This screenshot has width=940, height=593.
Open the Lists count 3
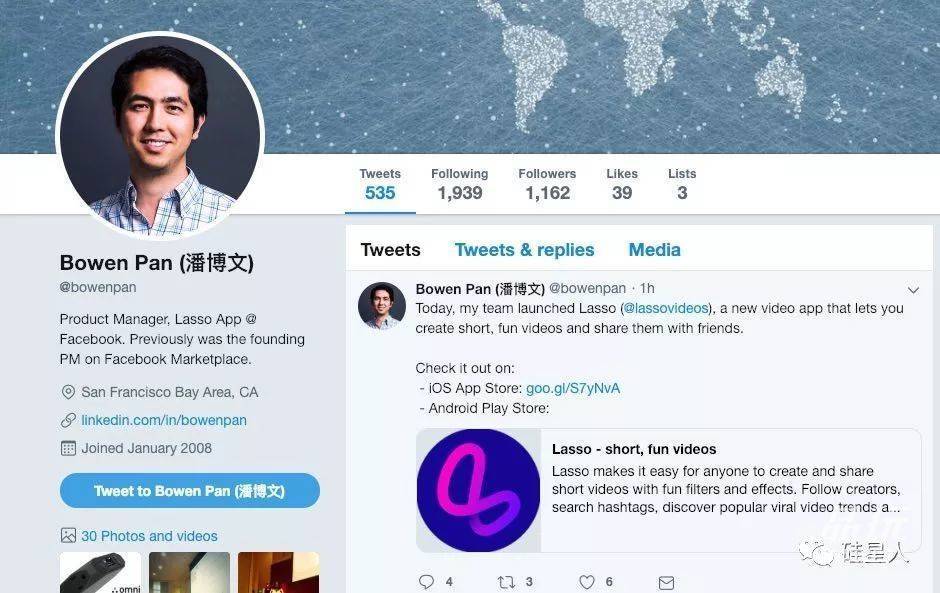point(682,184)
